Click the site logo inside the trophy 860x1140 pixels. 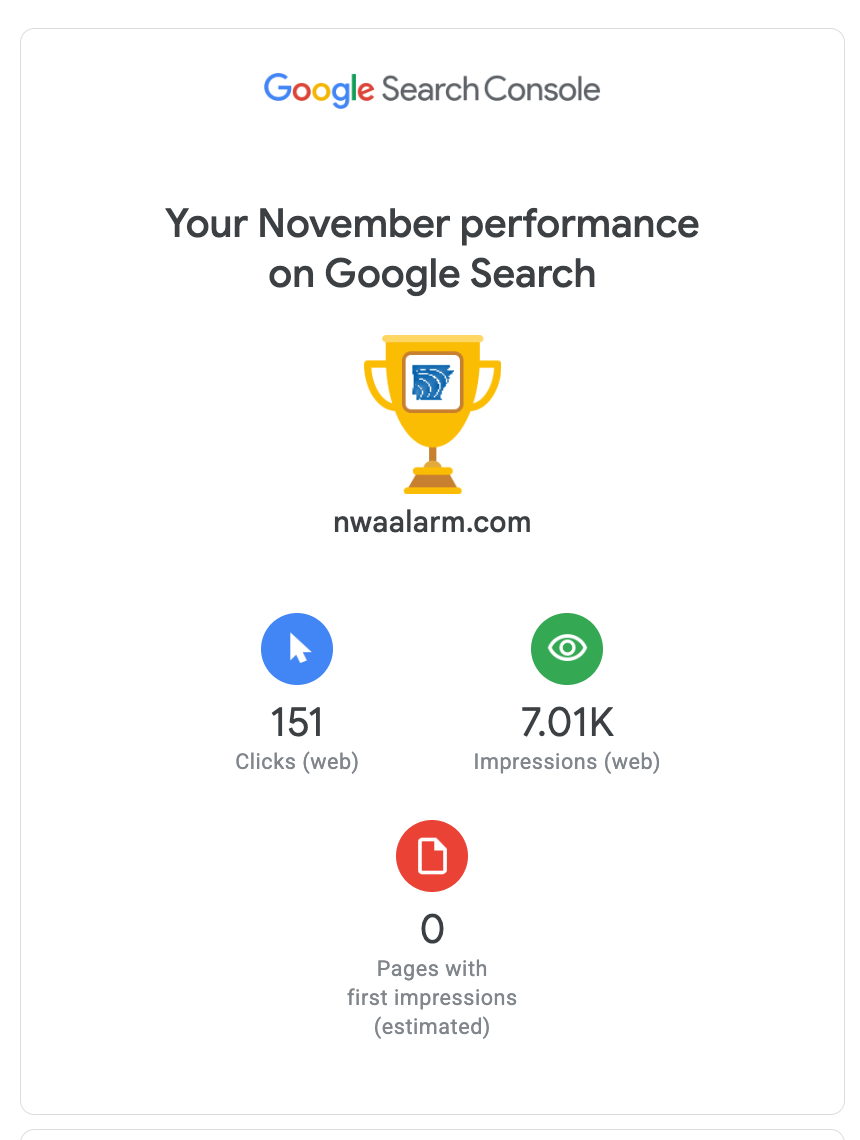pyautogui.click(x=432, y=382)
